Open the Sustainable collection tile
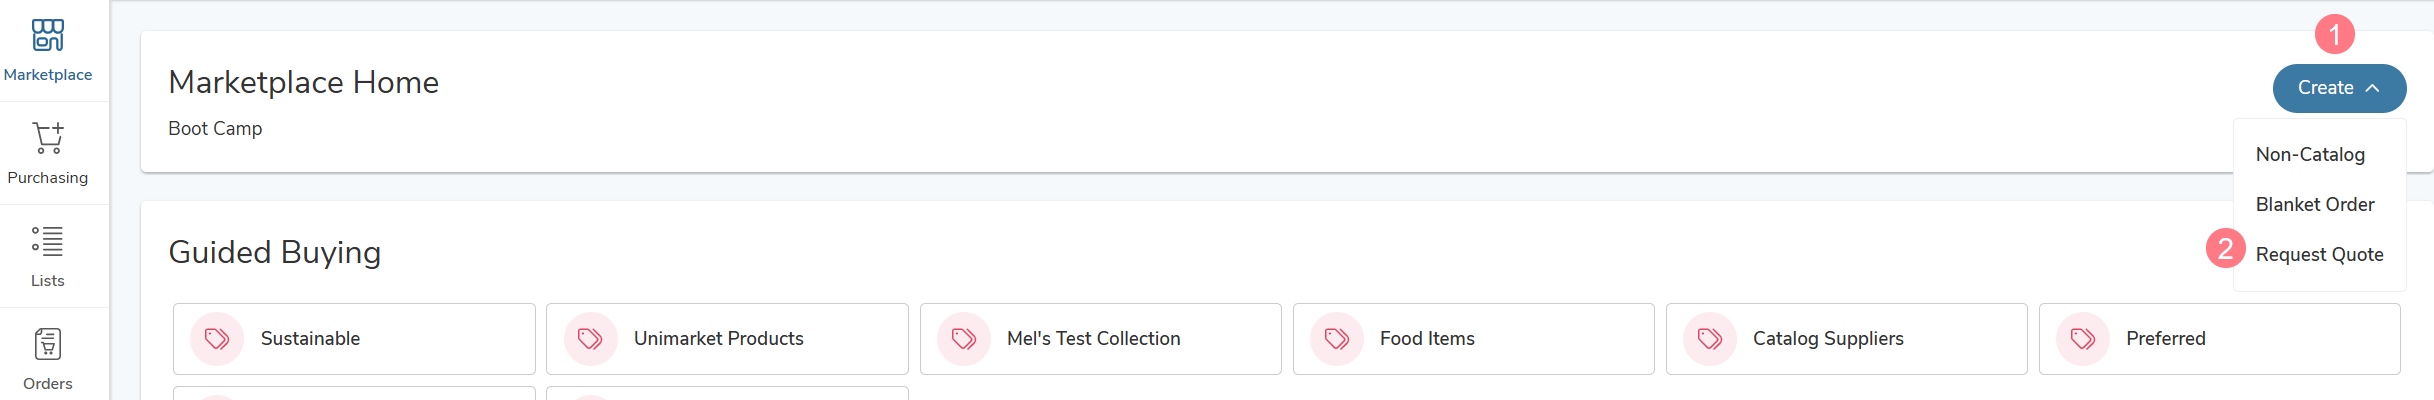Screen dimensions: 2434x400 pos(354,339)
